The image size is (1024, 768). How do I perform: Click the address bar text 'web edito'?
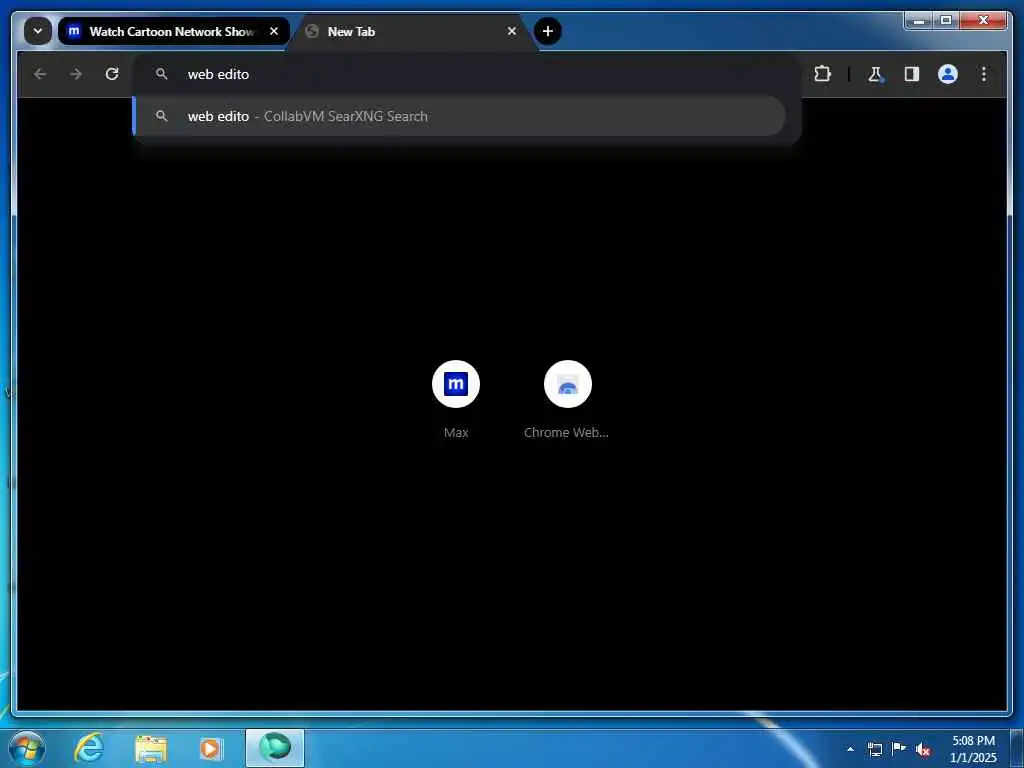click(x=218, y=74)
